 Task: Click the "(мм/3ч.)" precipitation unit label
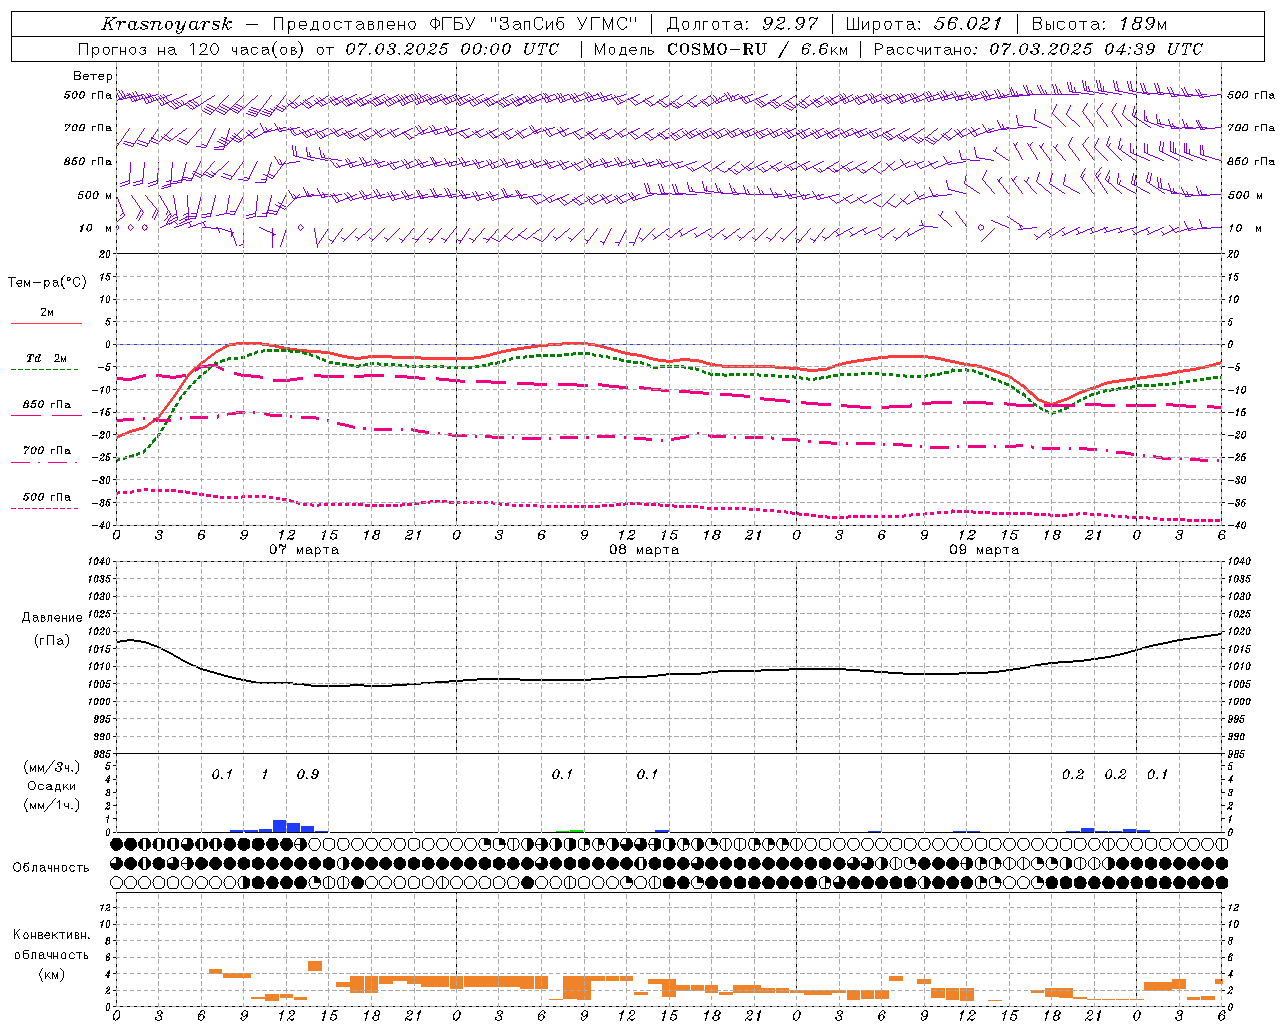coord(52,767)
